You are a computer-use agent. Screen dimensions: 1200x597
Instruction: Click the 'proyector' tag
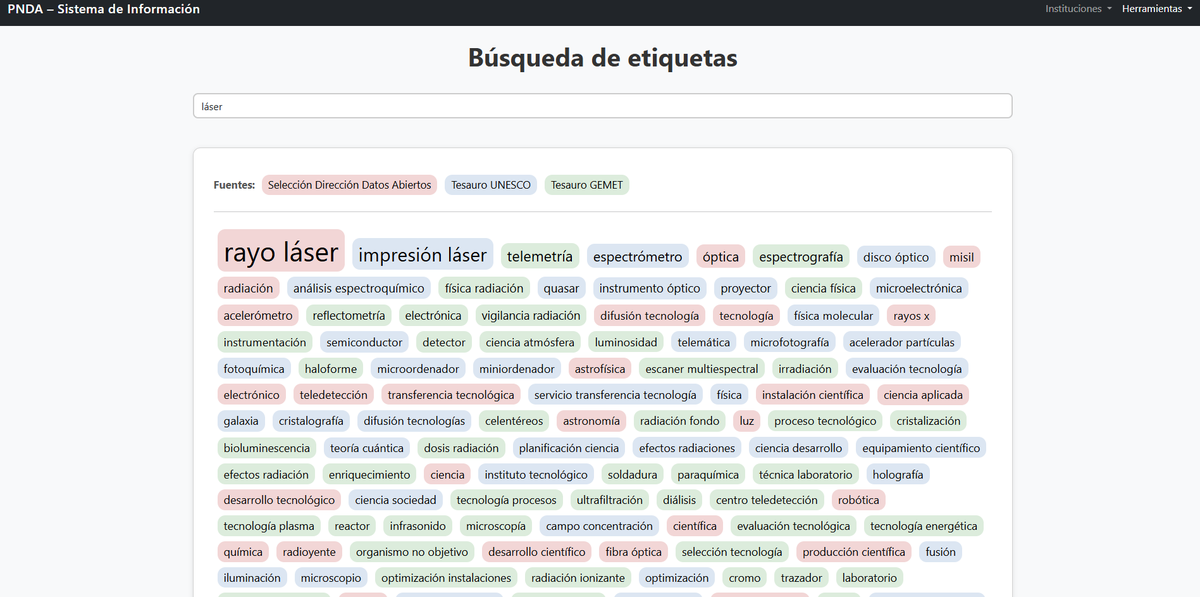(x=746, y=288)
